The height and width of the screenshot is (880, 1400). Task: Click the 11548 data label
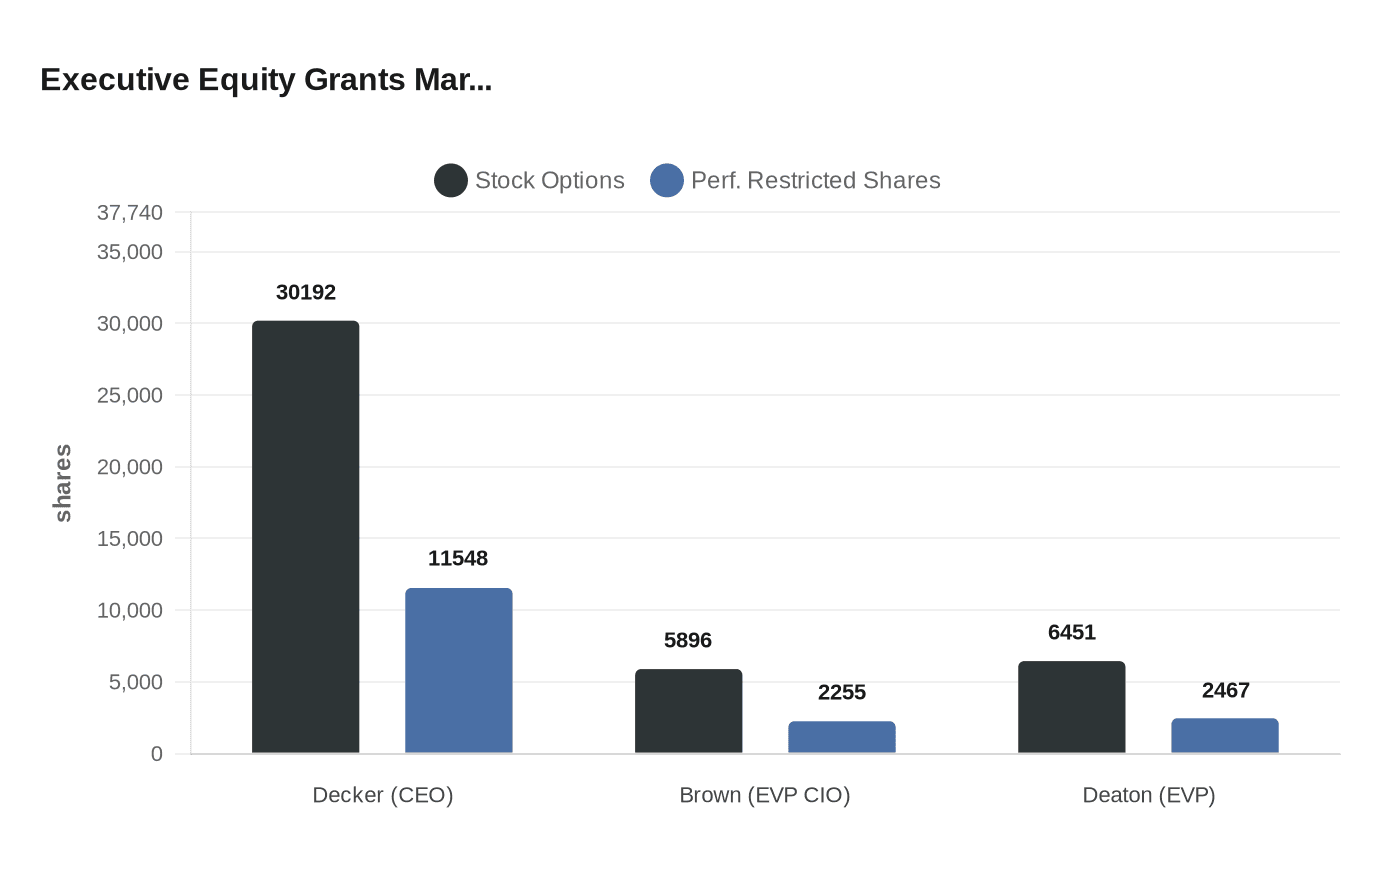click(x=458, y=559)
